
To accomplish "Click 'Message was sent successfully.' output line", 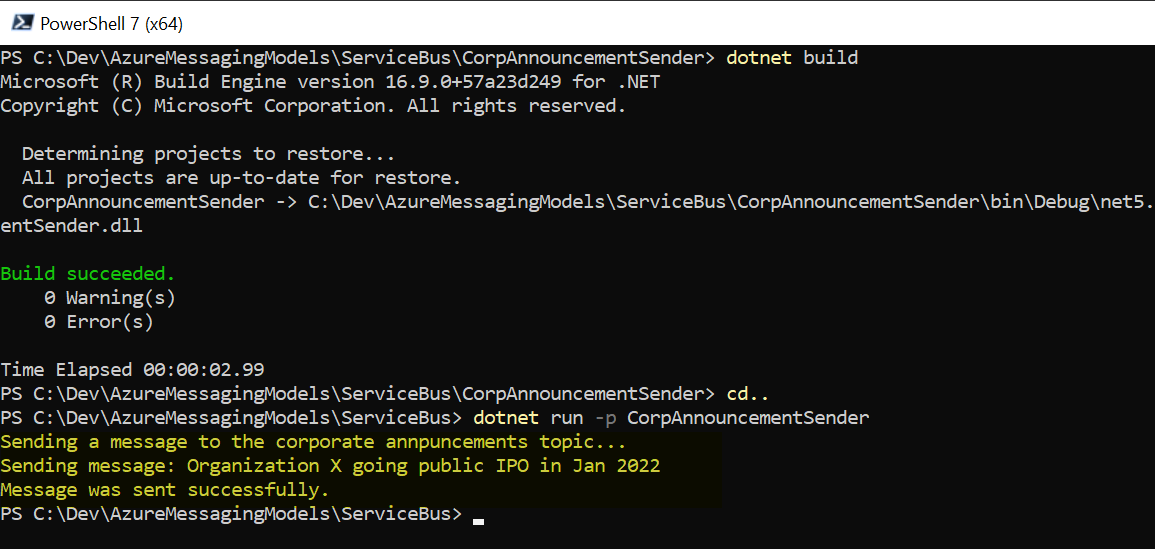I will click(x=165, y=490).
